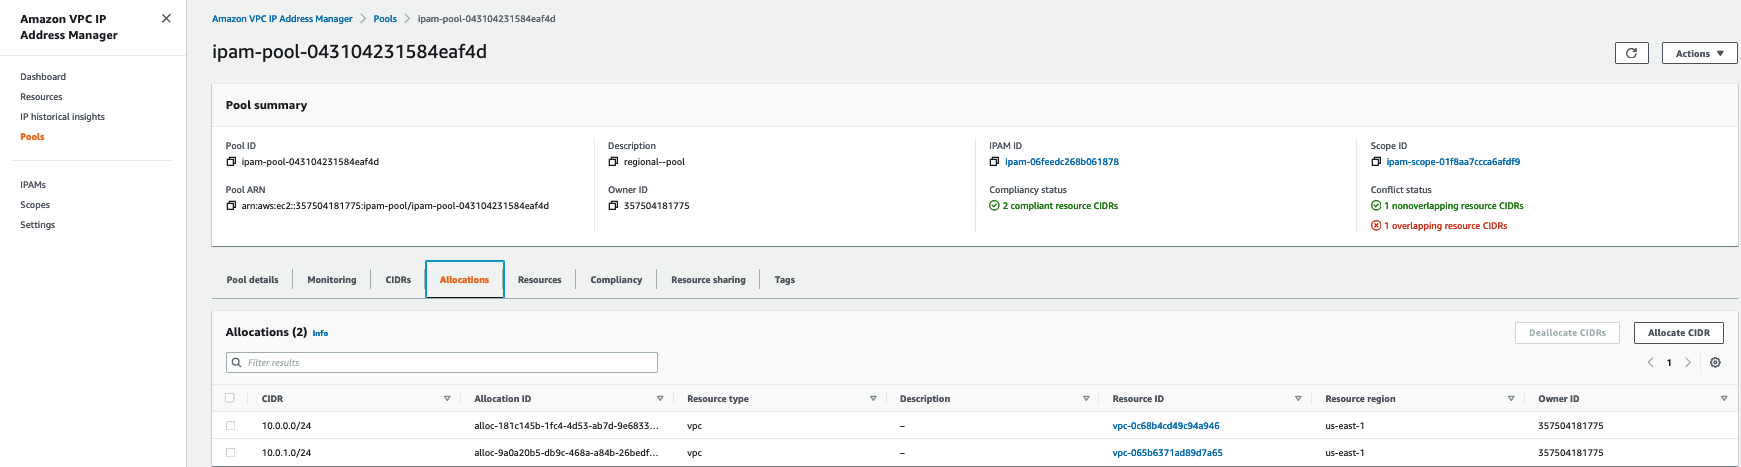This screenshot has width=1741, height=467.
Task: Sort by Owner ID column arrow
Action: tap(1724, 399)
